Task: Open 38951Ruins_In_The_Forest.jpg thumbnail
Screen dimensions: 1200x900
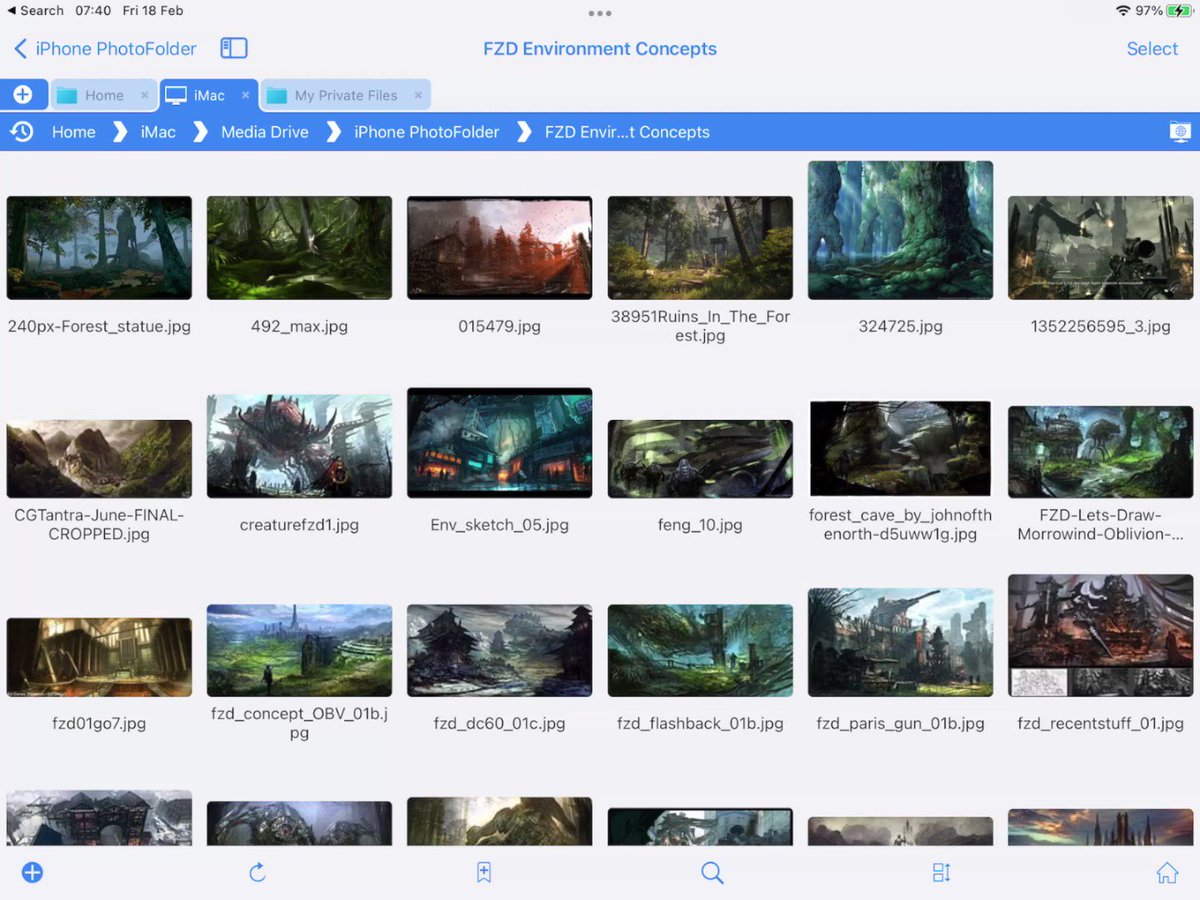Action: tap(700, 248)
